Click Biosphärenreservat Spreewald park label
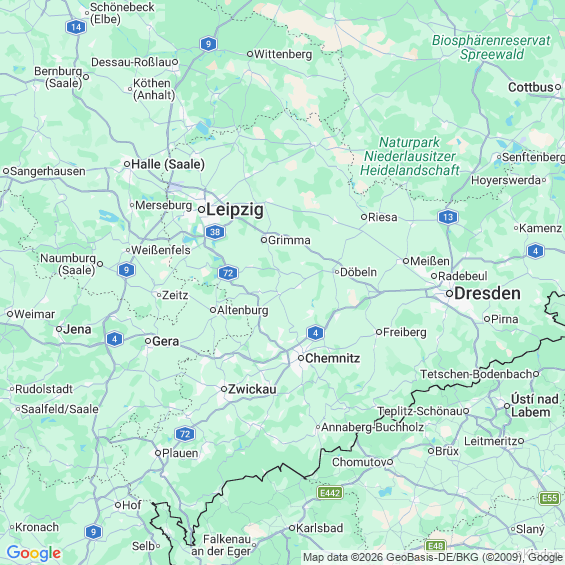 [x=491, y=48]
